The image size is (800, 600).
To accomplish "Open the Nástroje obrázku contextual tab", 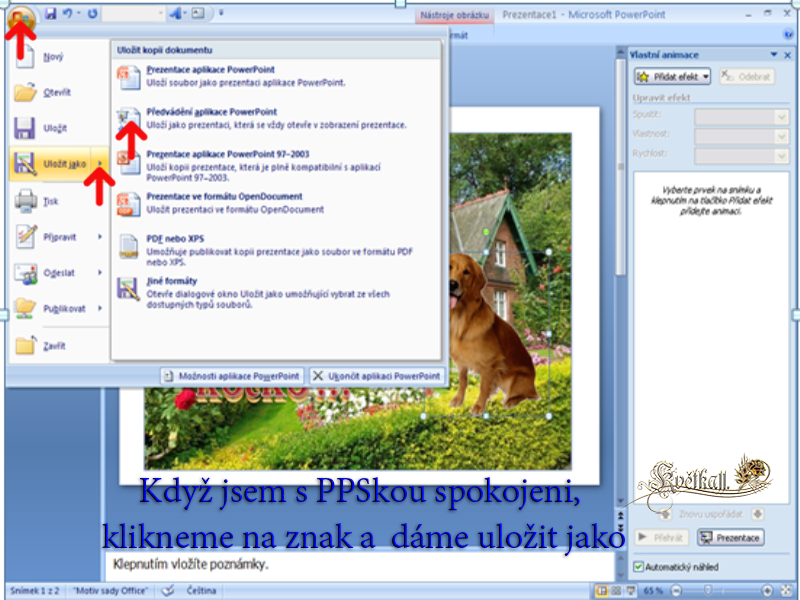I will [x=454, y=15].
